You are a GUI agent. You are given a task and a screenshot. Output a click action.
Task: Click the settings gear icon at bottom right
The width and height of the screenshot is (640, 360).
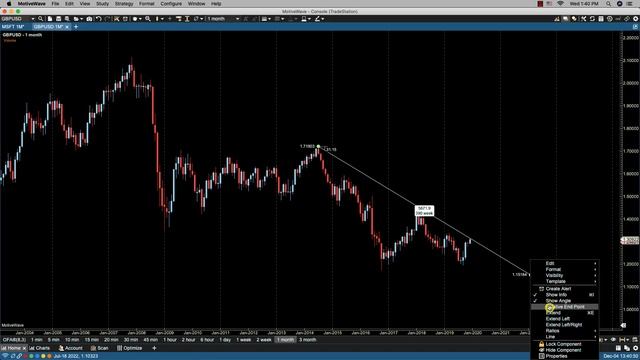[x=636, y=348]
